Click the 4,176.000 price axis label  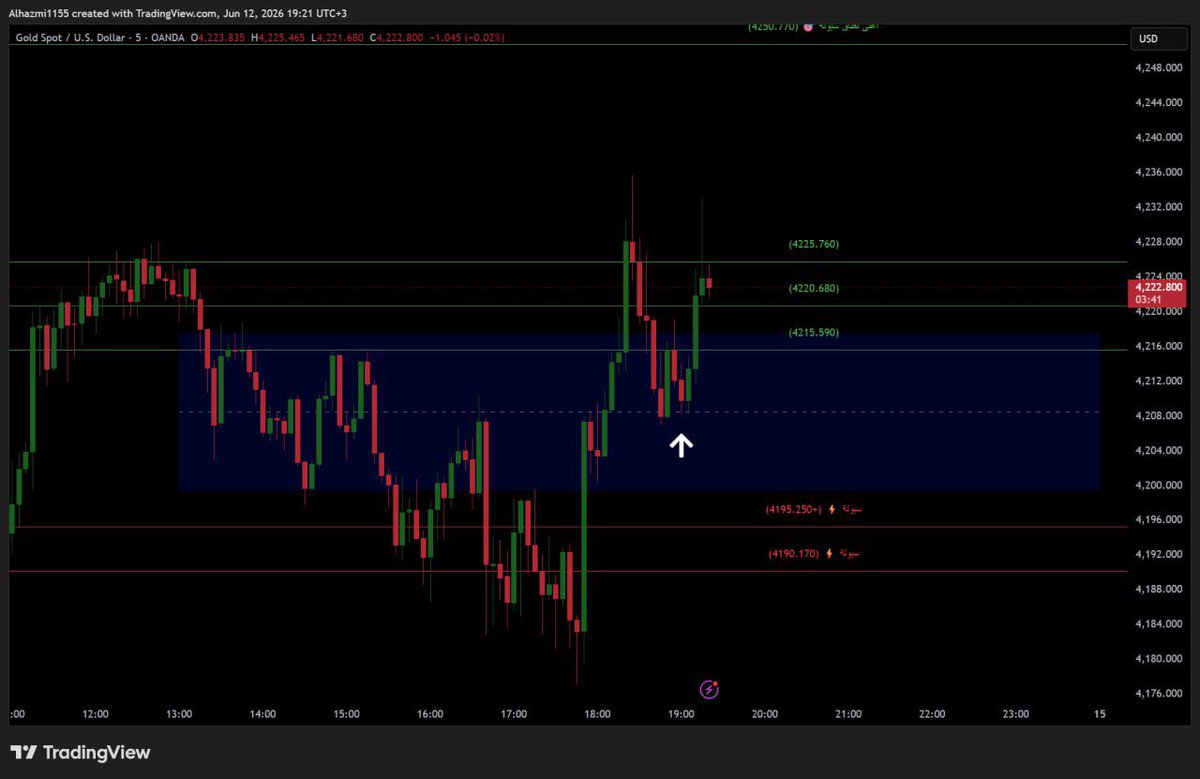(x=1160, y=694)
